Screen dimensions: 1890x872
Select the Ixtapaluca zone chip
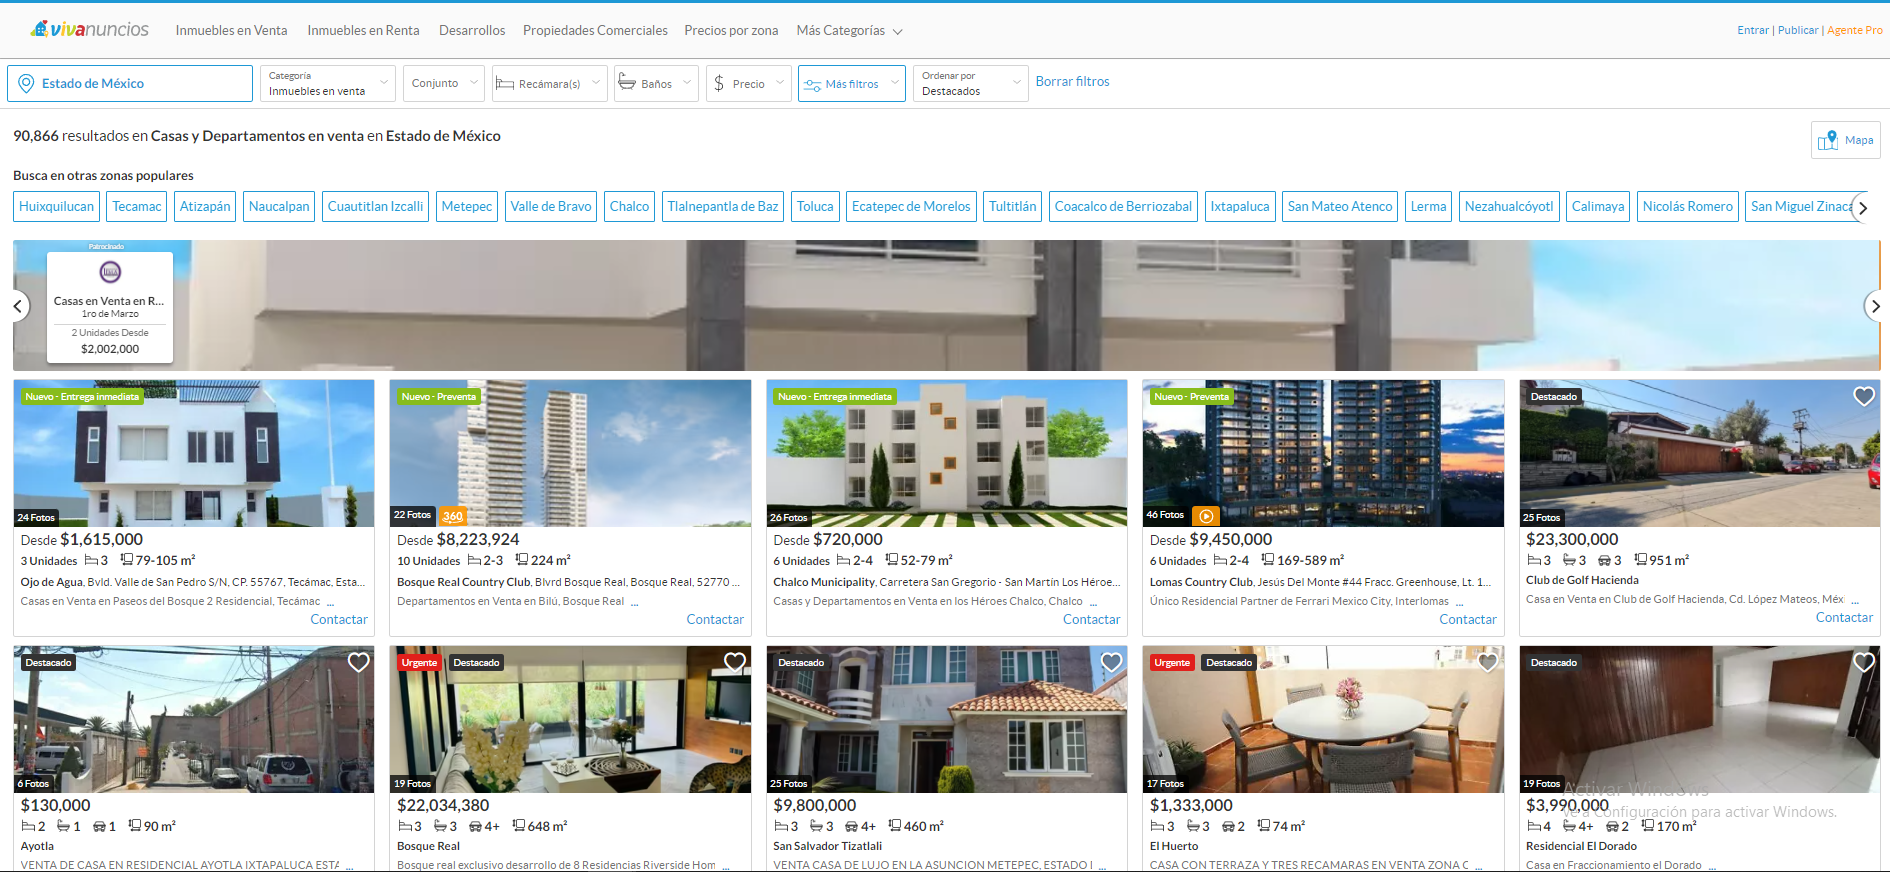click(1240, 207)
